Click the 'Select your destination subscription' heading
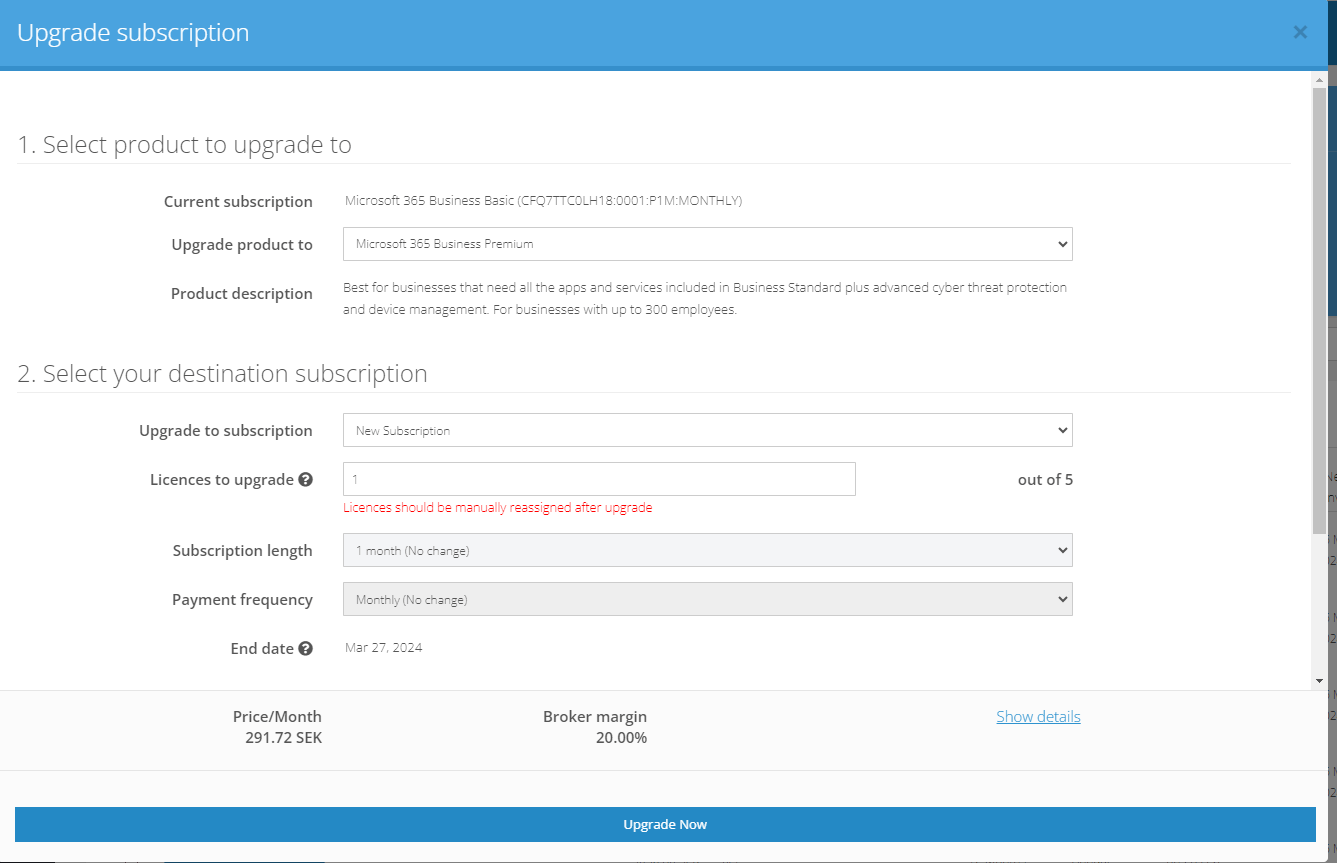This screenshot has width=1337, height=863. (x=222, y=374)
